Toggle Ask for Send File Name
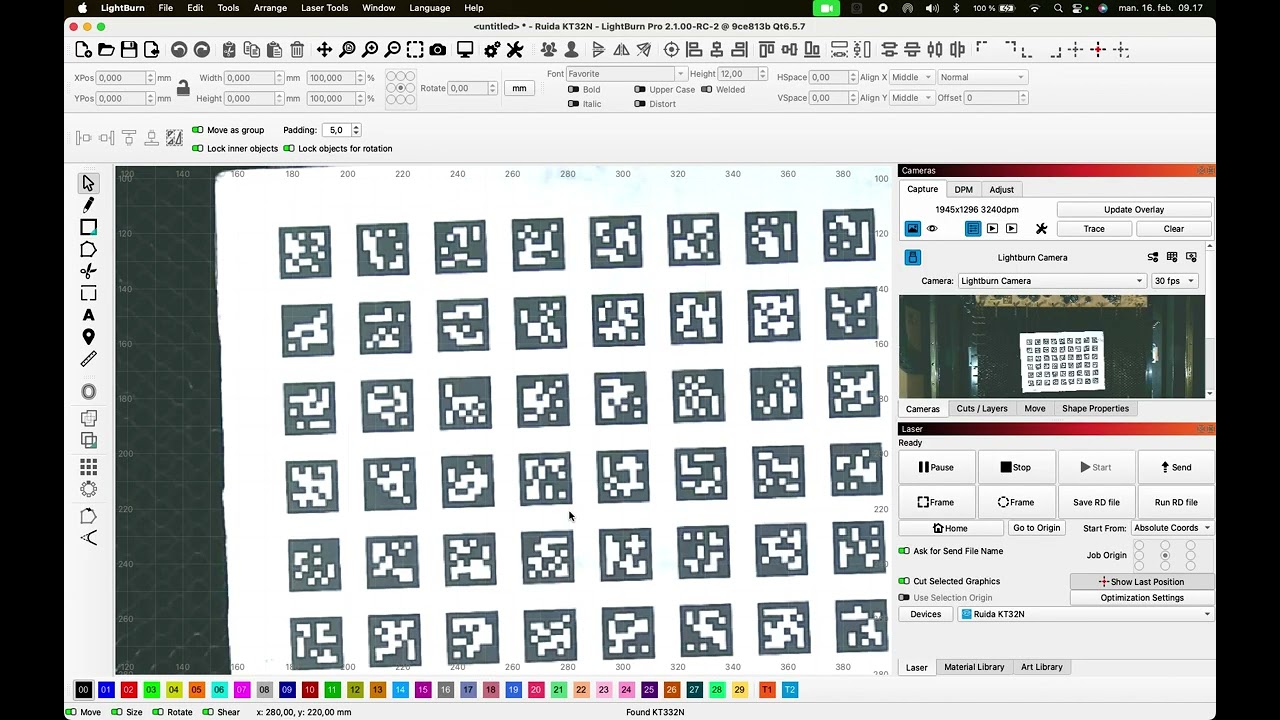Image resolution: width=1280 pixels, height=720 pixels. coord(904,551)
